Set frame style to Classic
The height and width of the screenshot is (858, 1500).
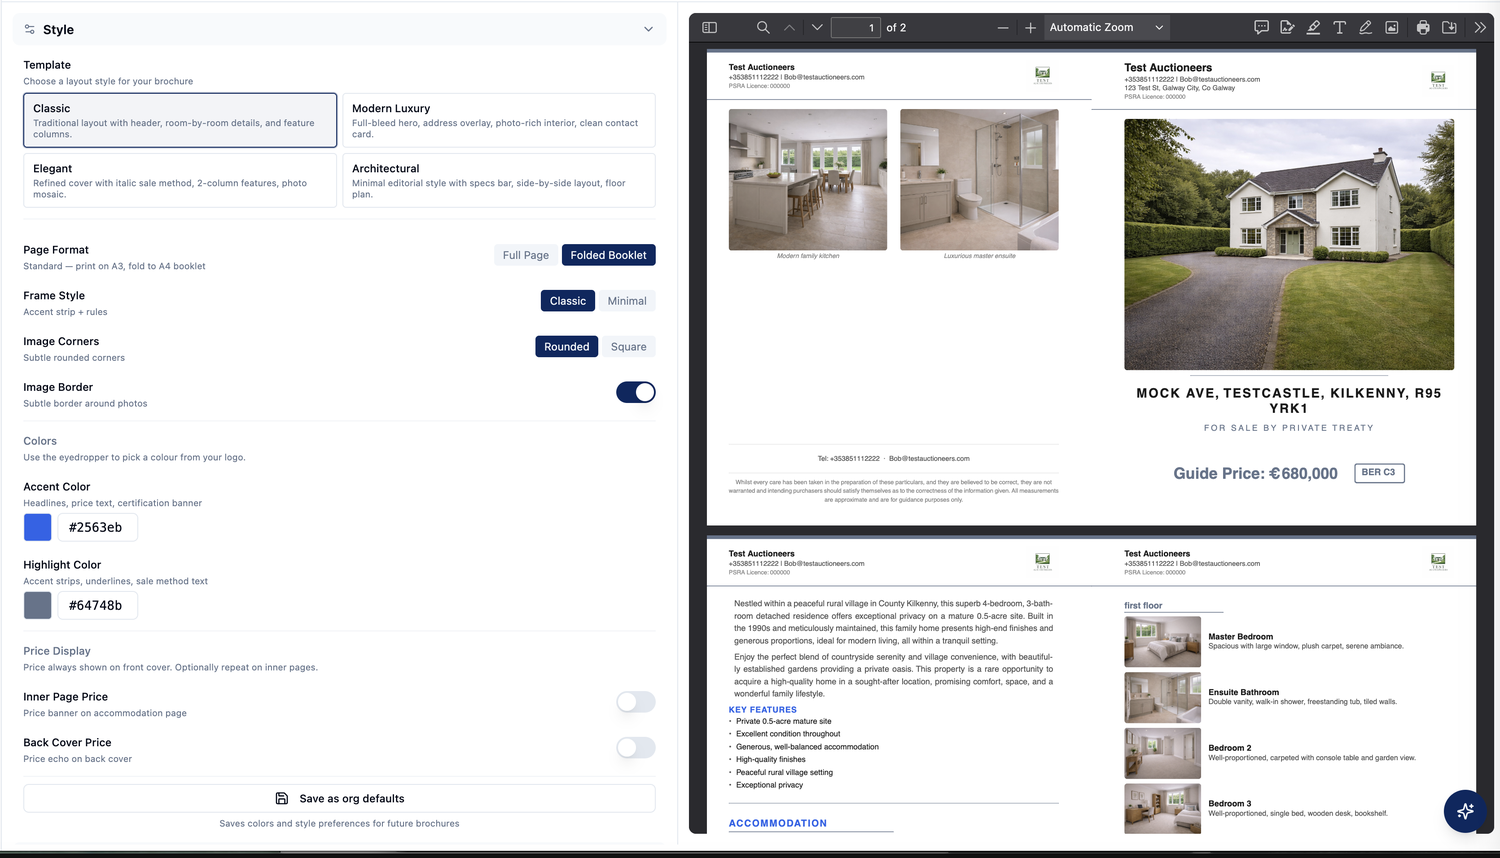pos(568,301)
